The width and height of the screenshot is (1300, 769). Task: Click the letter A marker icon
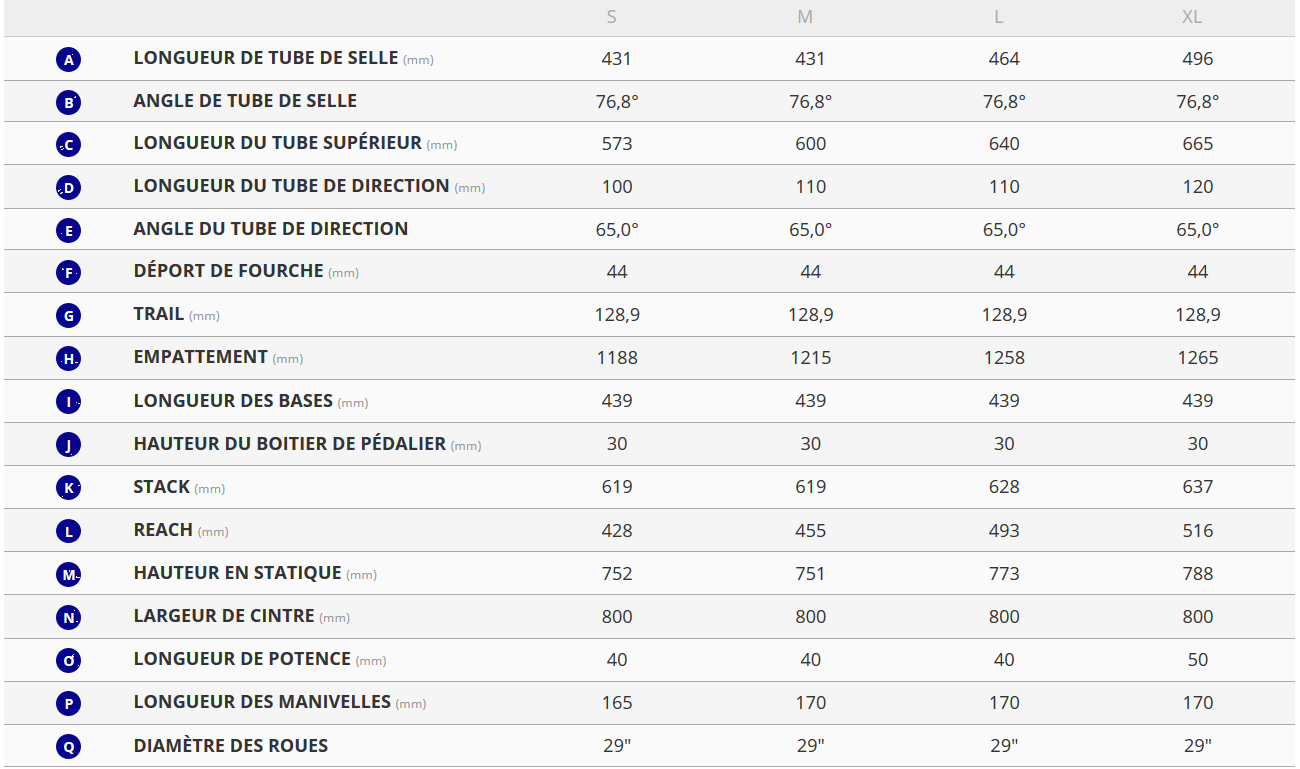click(x=68, y=60)
